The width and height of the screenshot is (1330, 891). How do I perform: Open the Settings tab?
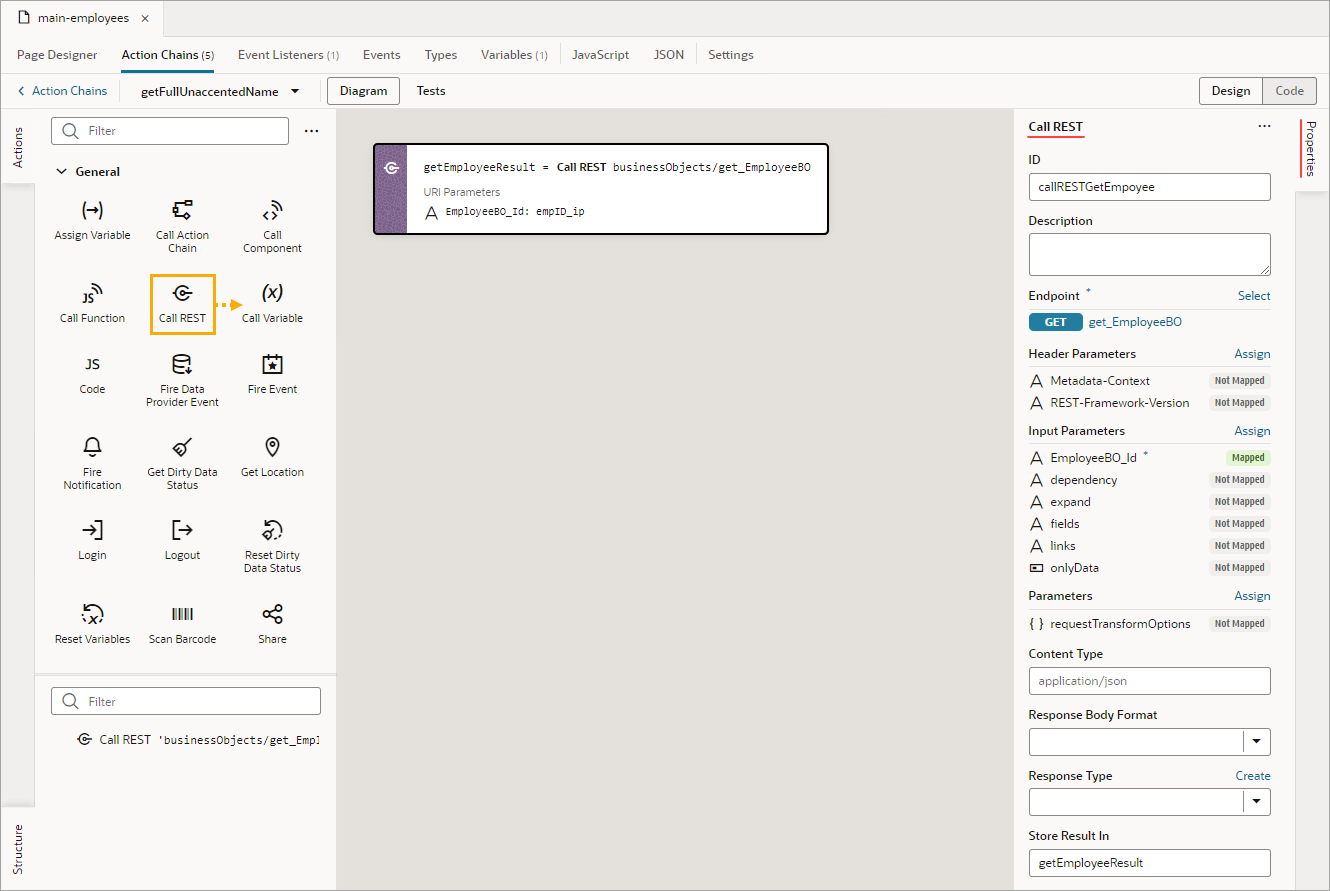pos(731,55)
